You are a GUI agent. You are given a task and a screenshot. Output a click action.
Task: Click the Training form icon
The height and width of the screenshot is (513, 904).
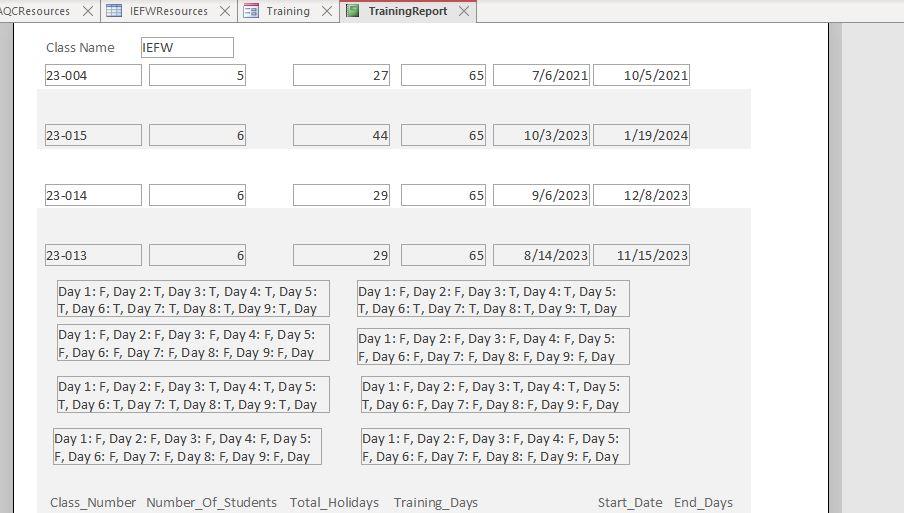(x=251, y=11)
